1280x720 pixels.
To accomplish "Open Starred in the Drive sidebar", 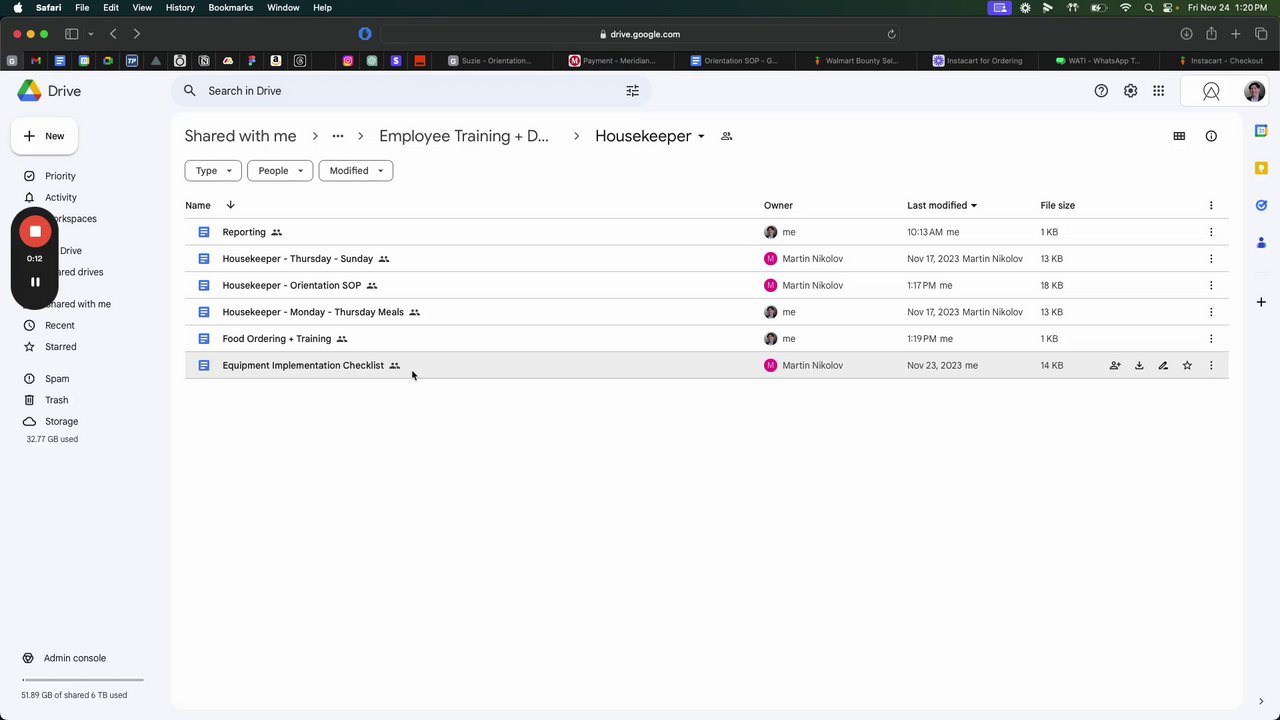I will (60, 347).
